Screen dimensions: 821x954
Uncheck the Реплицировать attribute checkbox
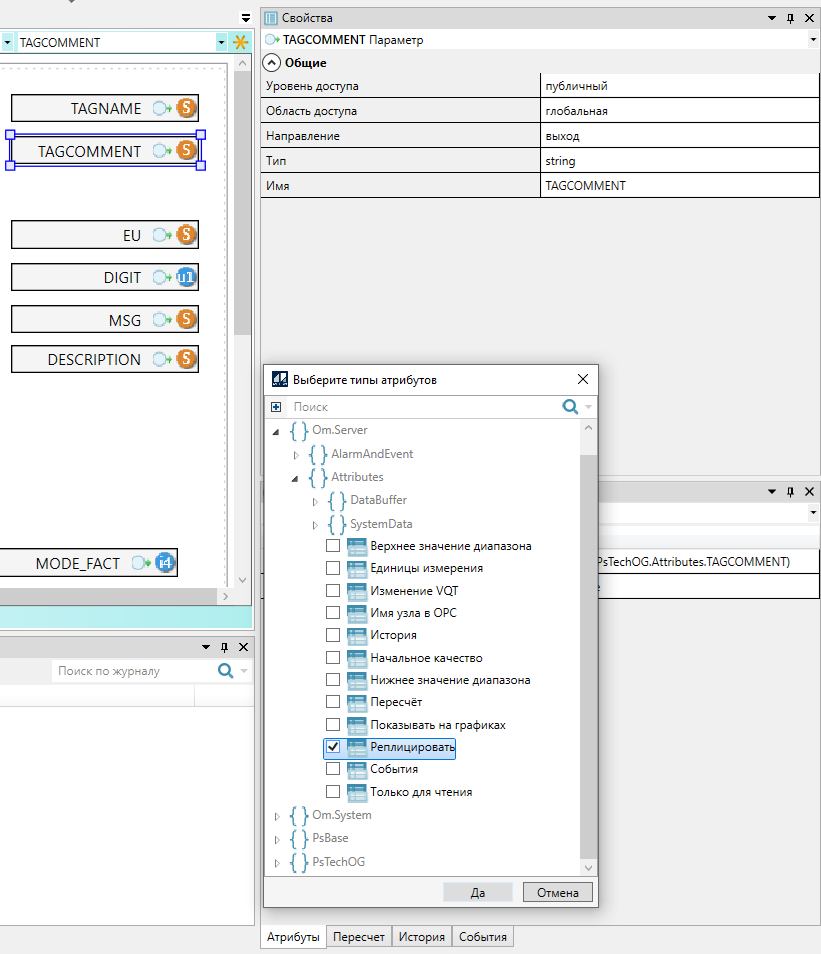coord(333,747)
